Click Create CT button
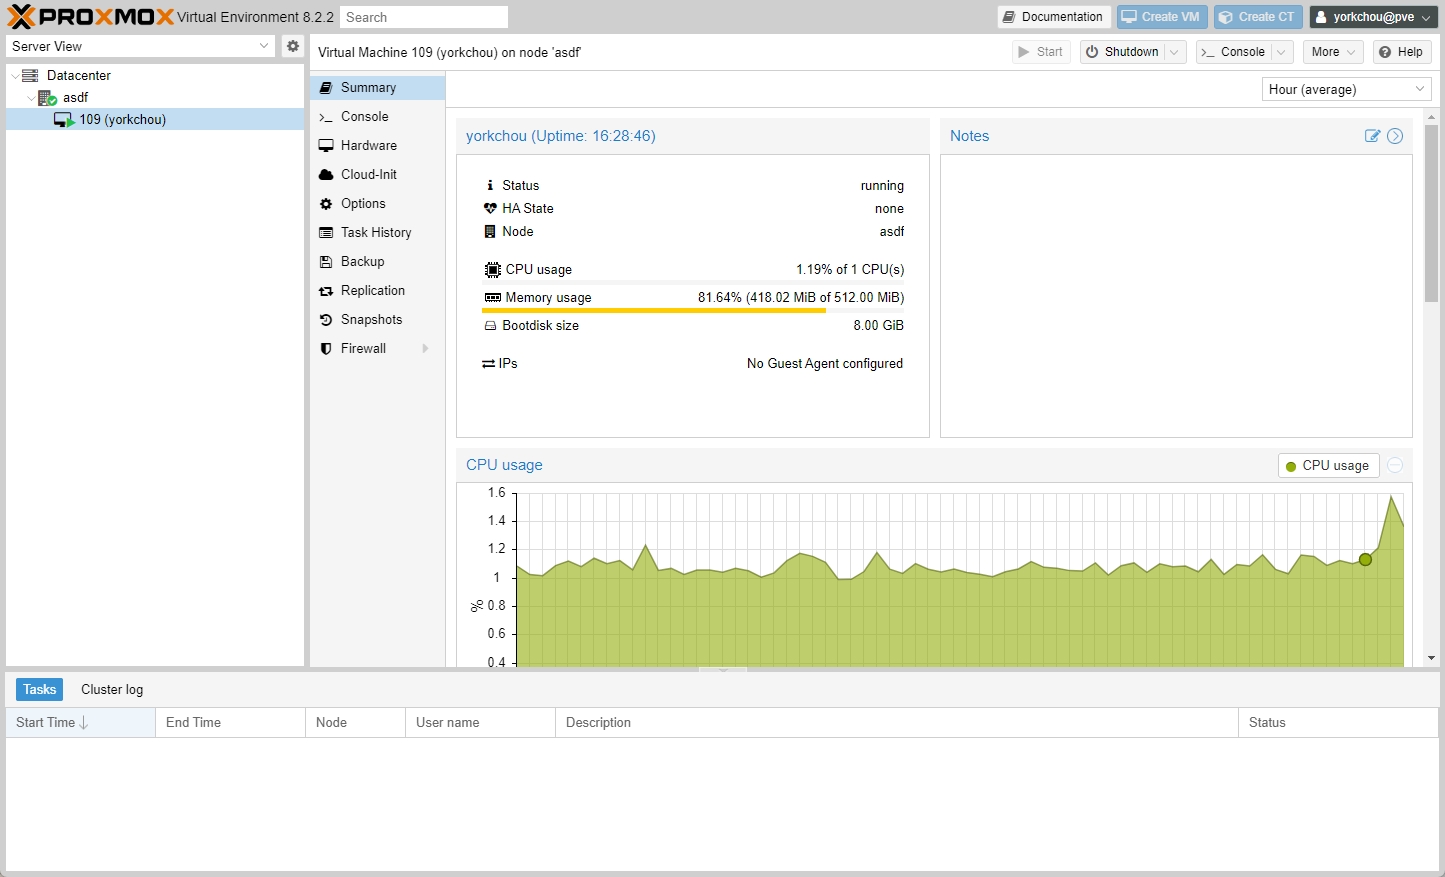1445x877 pixels. pyautogui.click(x=1258, y=17)
